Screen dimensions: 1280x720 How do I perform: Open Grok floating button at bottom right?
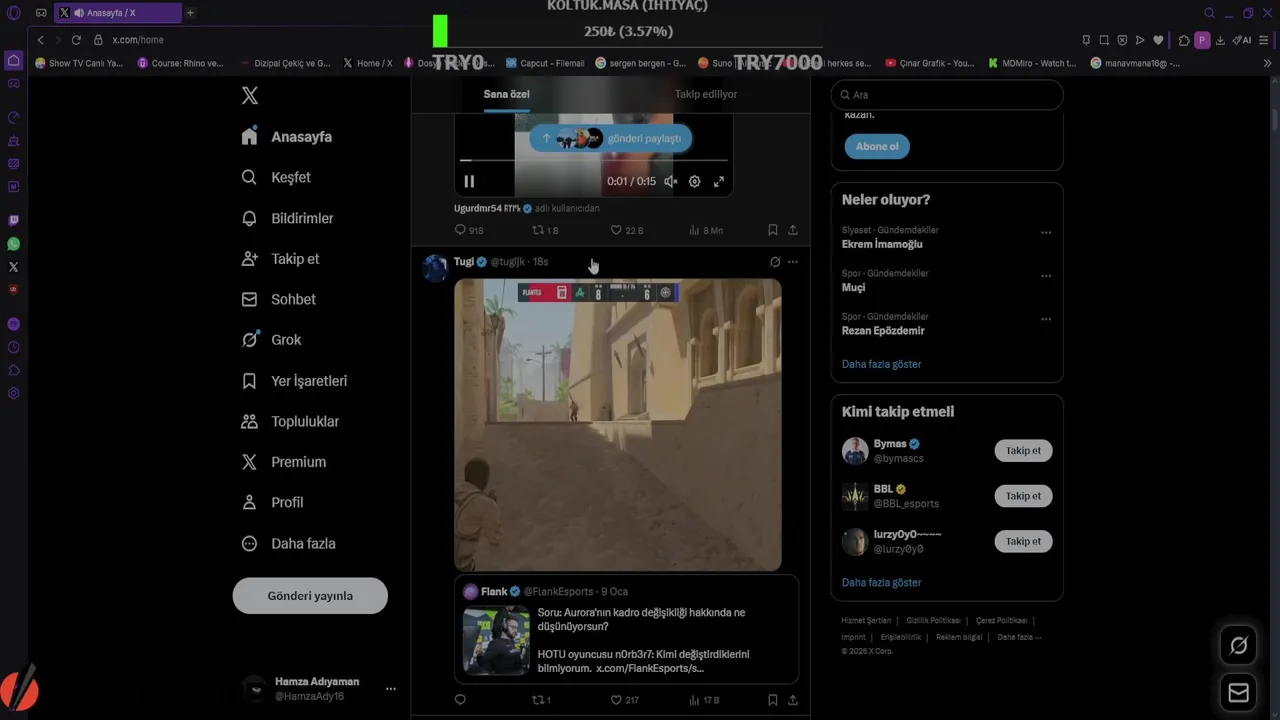1238,646
